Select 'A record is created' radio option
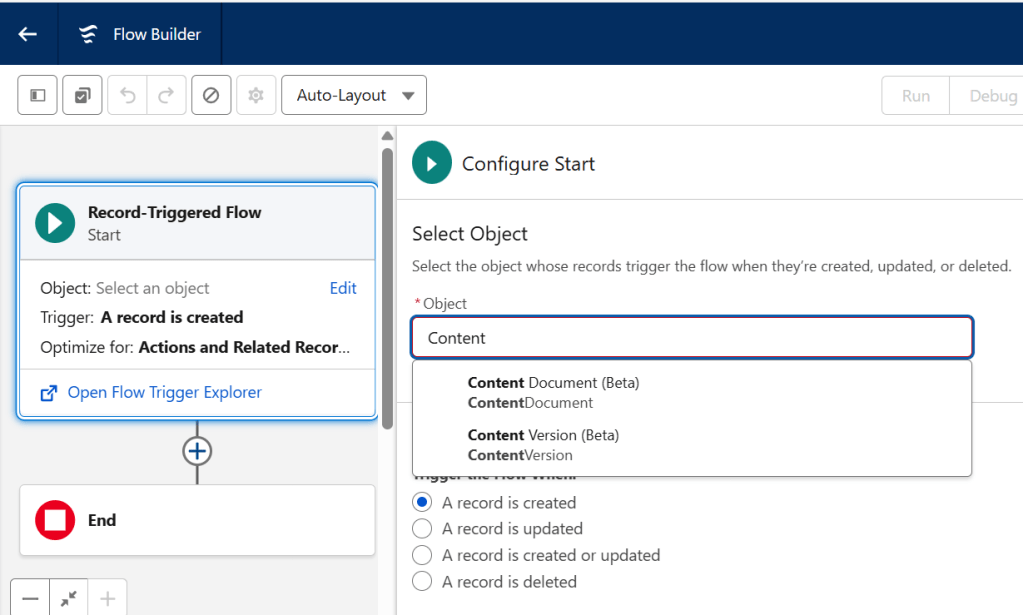This screenshot has height=615, width=1023. [423, 503]
